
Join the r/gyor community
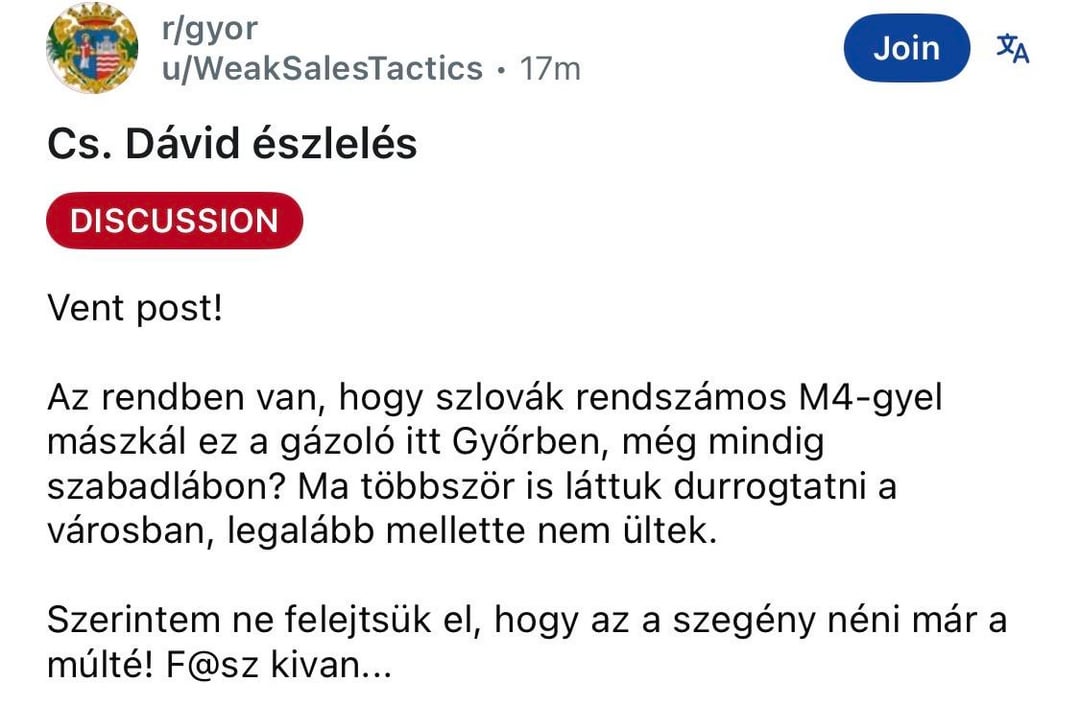pyautogui.click(x=906, y=48)
